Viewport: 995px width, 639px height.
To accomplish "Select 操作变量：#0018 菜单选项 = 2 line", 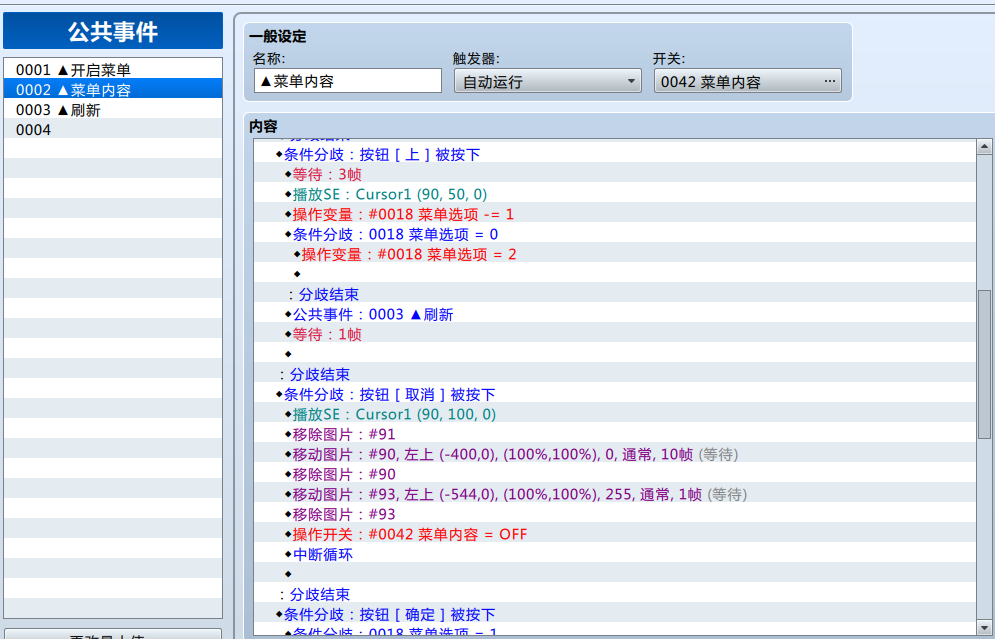I will [614, 254].
